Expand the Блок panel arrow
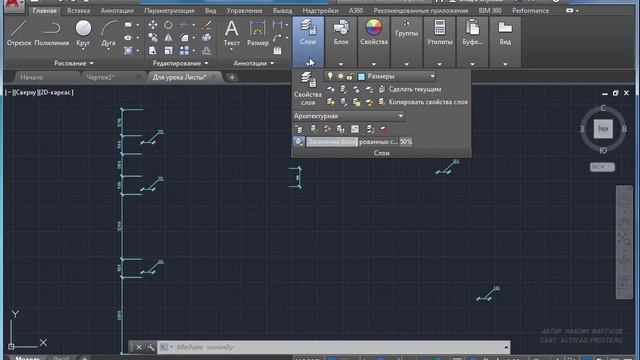This screenshot has height=360, width=640. [341, 64]
